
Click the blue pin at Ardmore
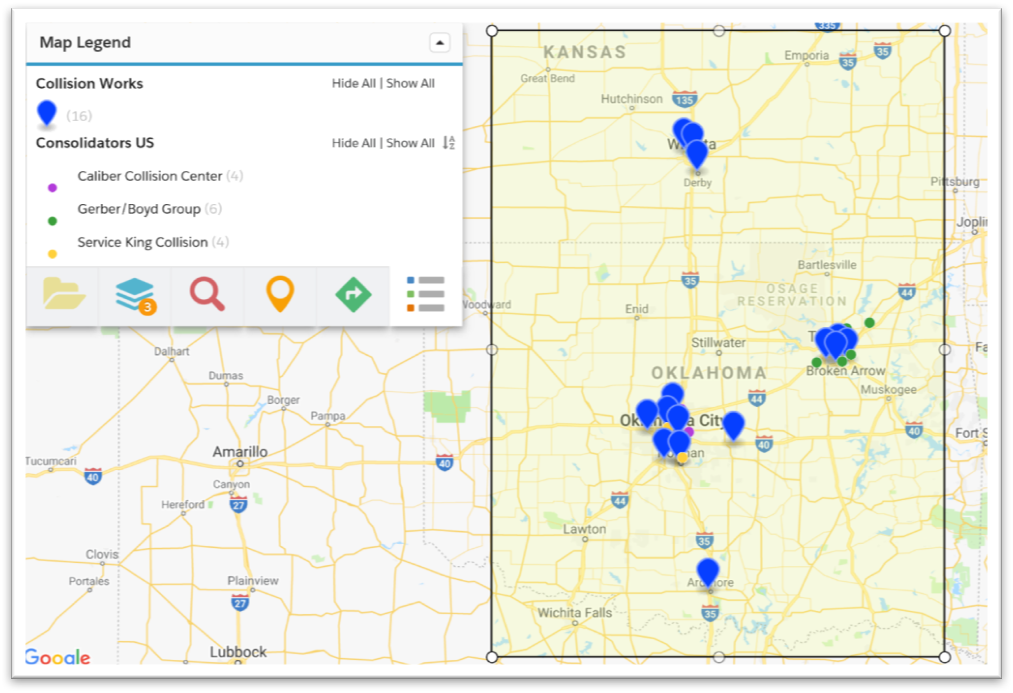coord(708,572)
